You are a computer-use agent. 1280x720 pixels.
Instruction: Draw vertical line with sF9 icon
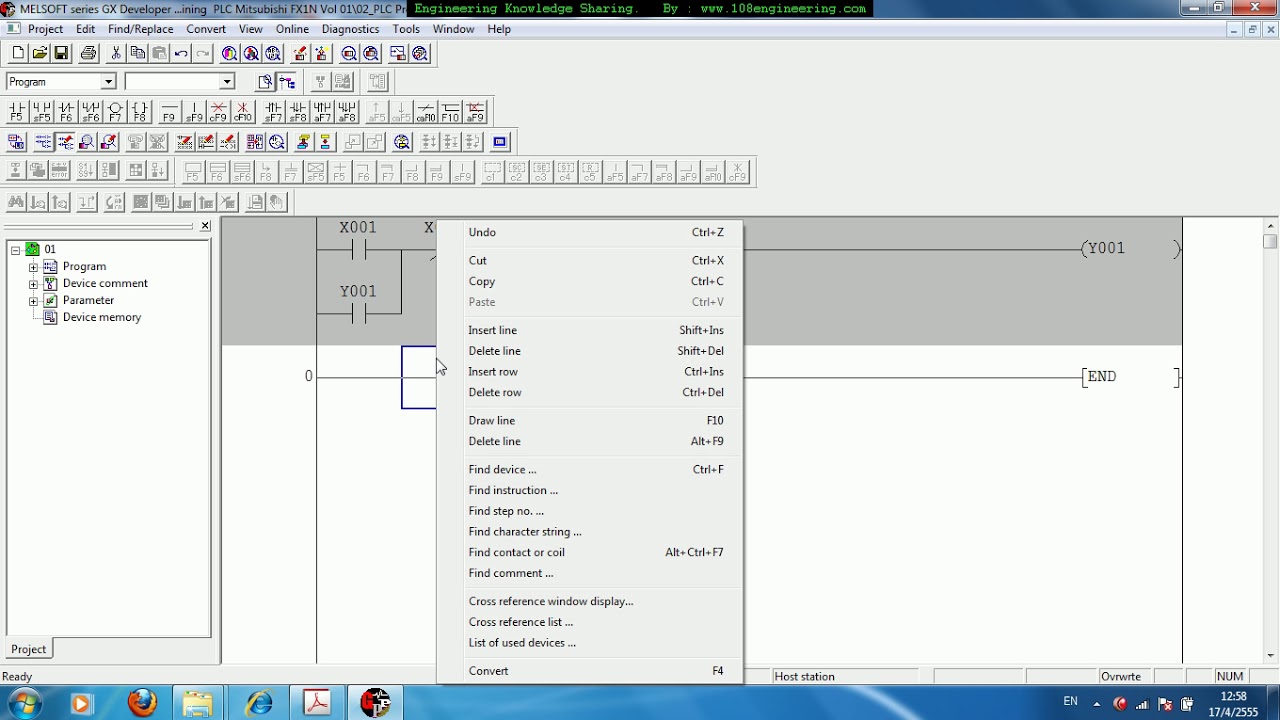(194, 111)
